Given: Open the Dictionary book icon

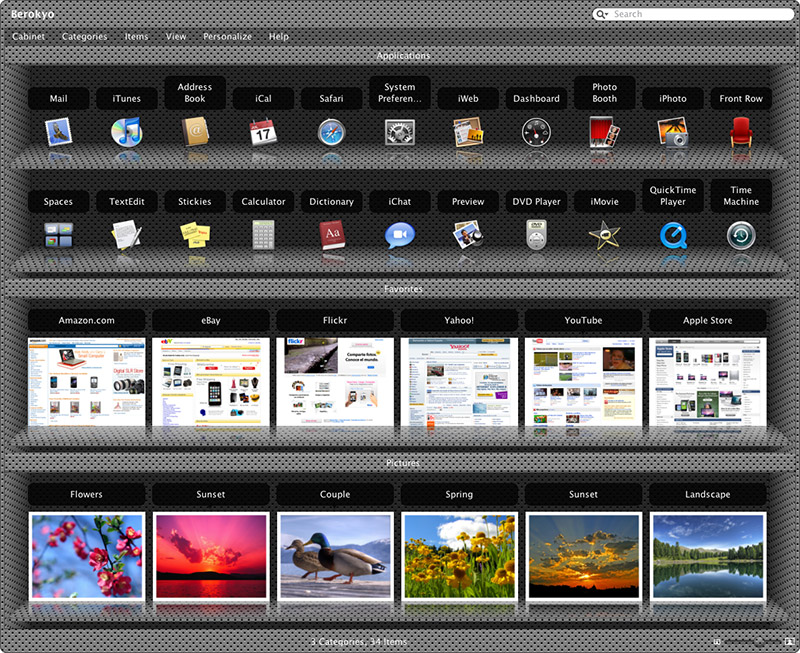Looking at the screenshot, I should (x=332, y=235).
